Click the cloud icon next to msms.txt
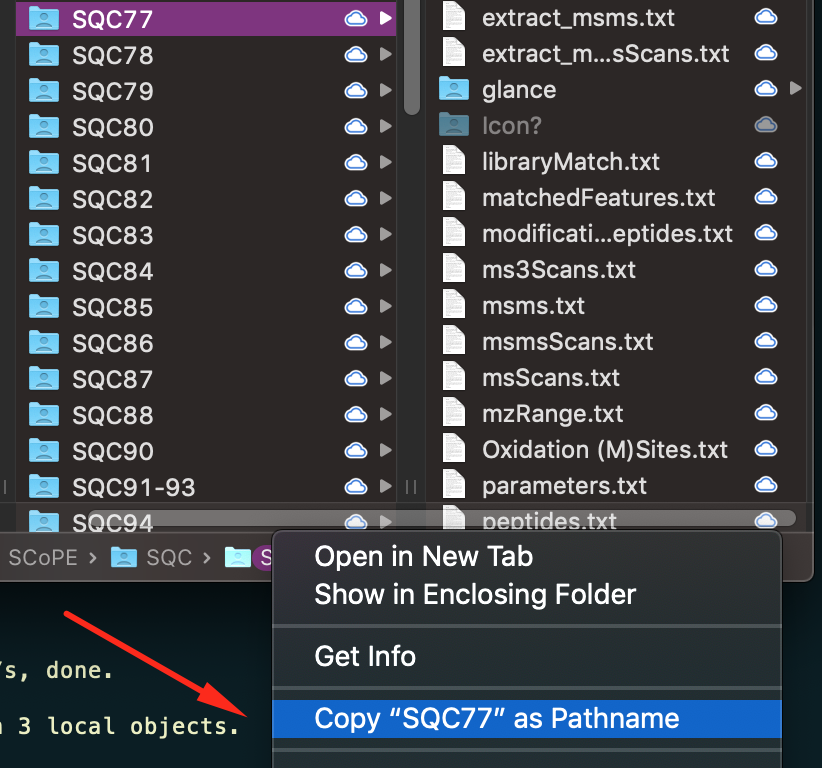Image resolution: width=822 pixels, height=768 pixels. (x=765, y=305)
